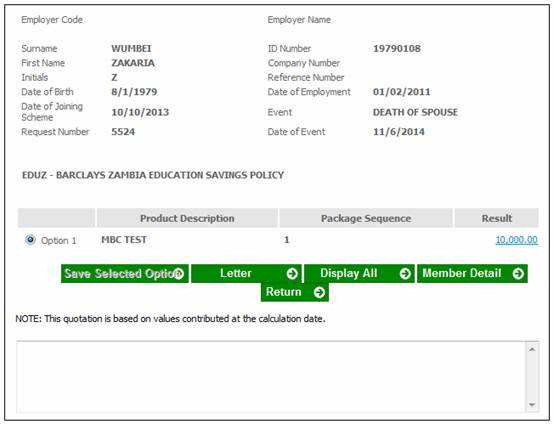Screen dimensions: 554x424
Task: Click the arrow icon on Save Selected Option
Action: [179, 273]
